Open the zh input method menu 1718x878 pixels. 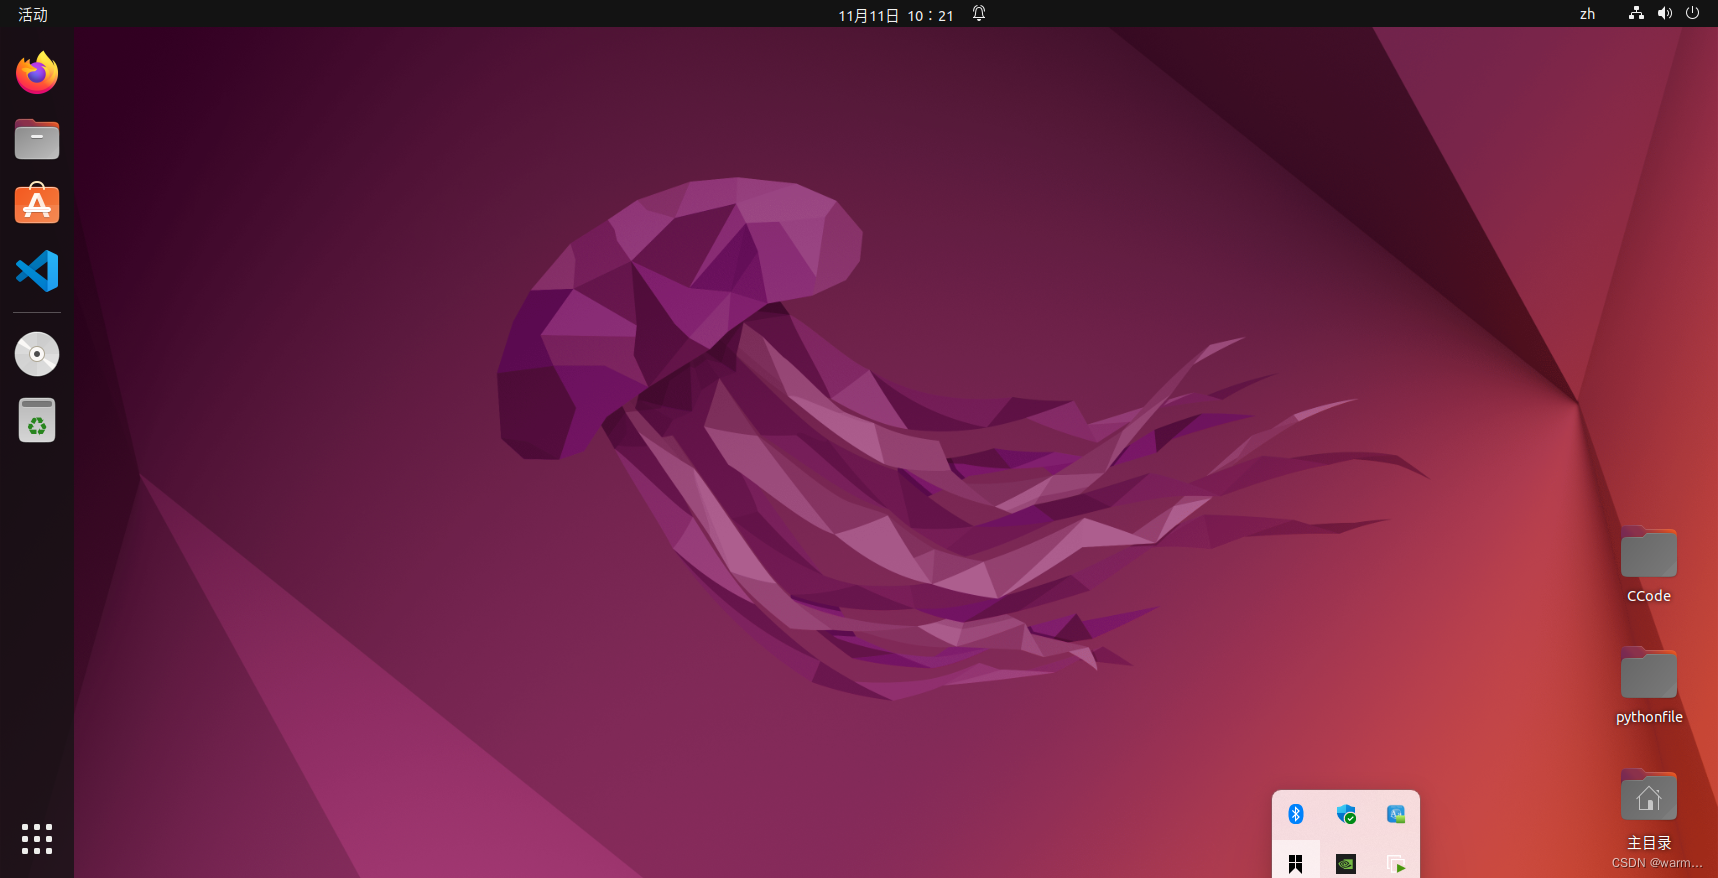pos(1587,14)
